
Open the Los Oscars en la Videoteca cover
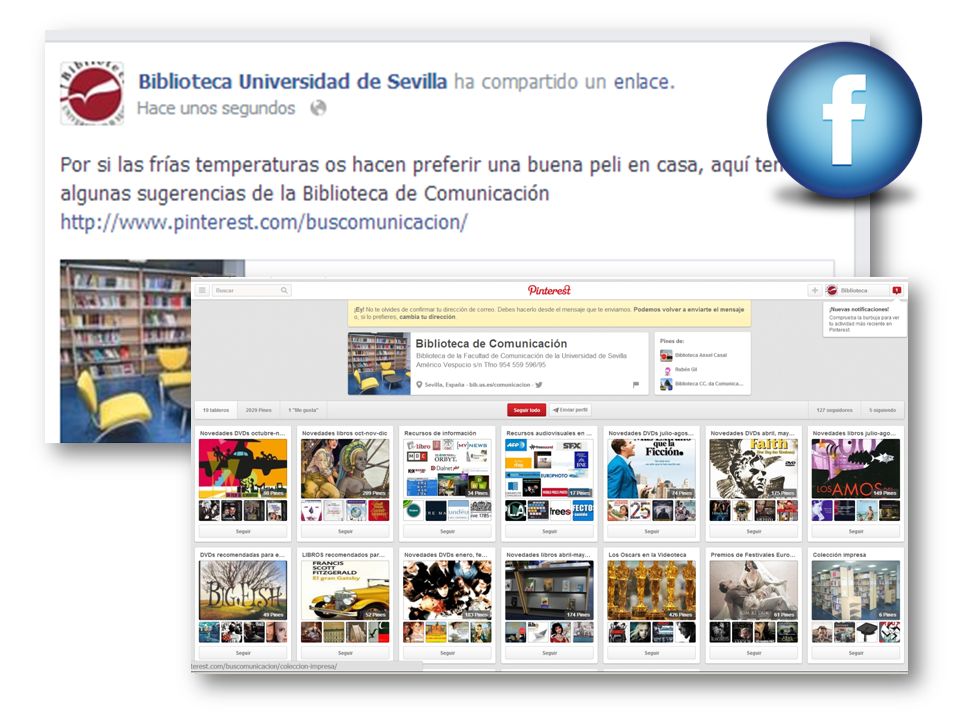pyautogui.click(x=651, y=590)
